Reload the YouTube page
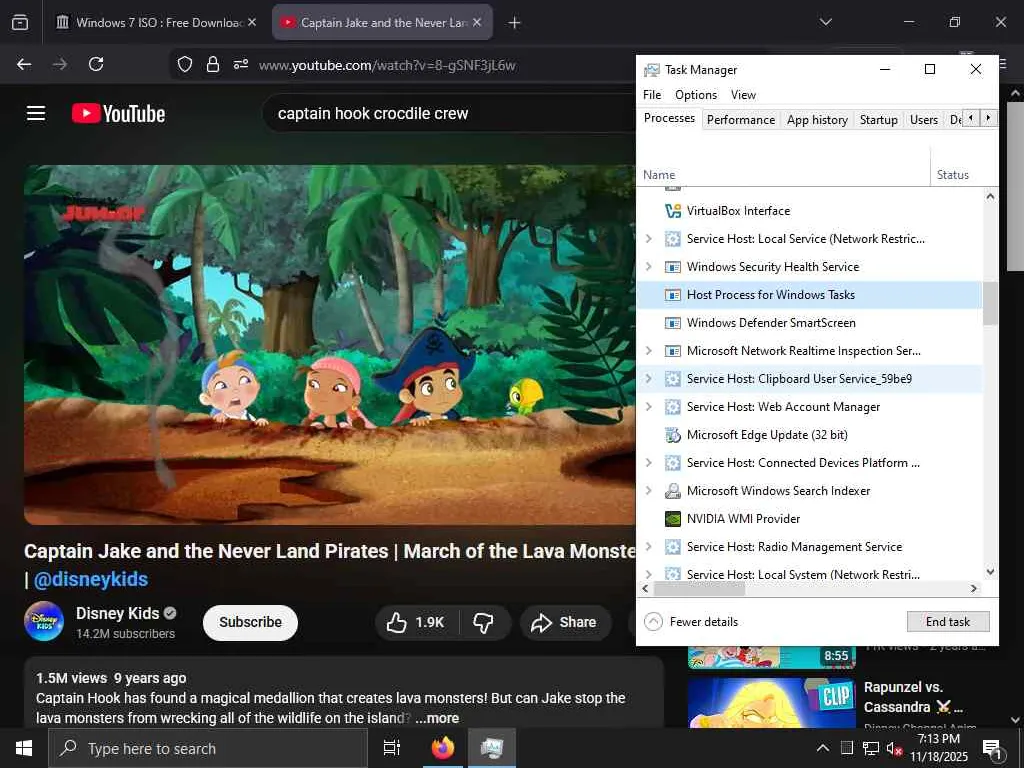The height and width of the screenshot is (768, 1024). pyautogui.click(x=96, y=64)
